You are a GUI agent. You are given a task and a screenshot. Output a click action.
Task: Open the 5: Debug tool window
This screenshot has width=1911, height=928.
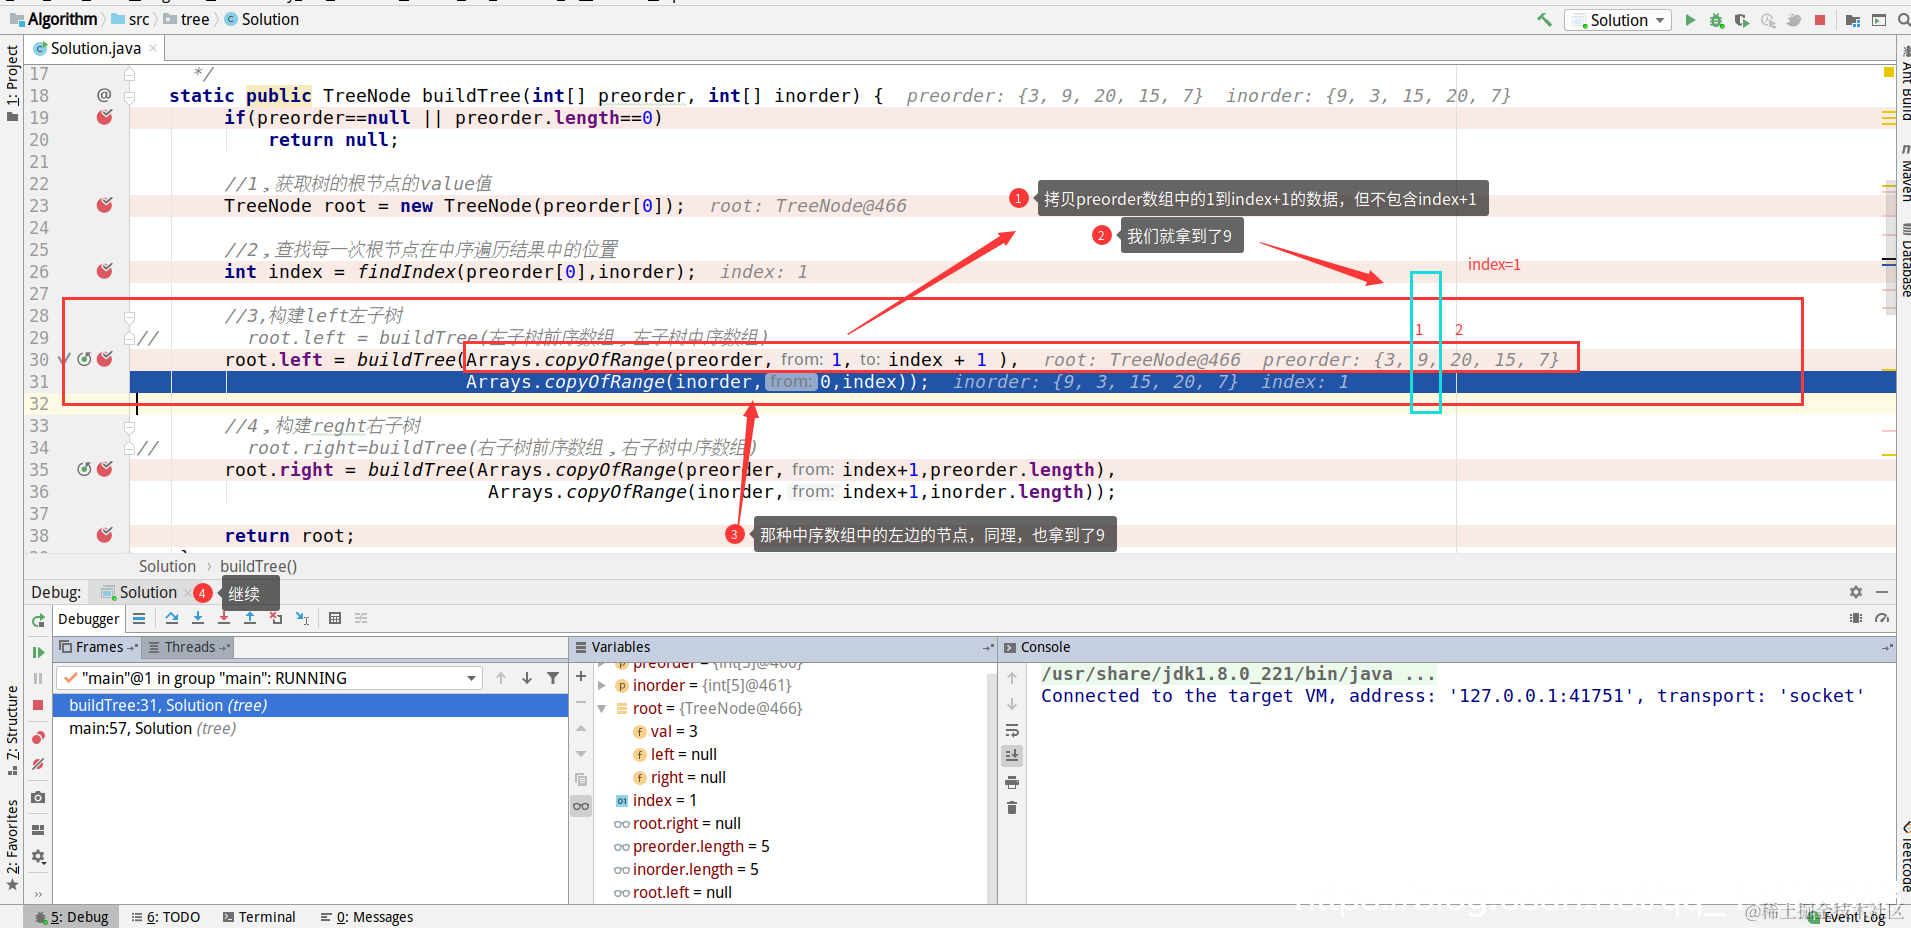click(72, 917)
